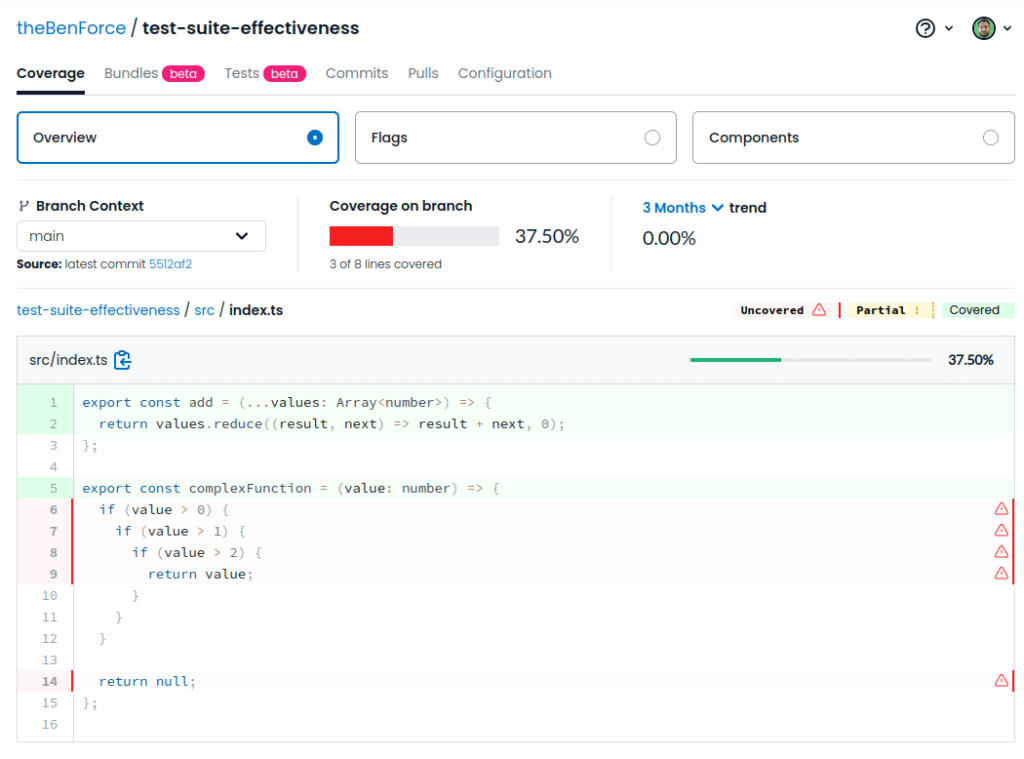The height and width of the screenshot is (759, 1024).
Task: Open the main branch dropdown
Action: 141,236
